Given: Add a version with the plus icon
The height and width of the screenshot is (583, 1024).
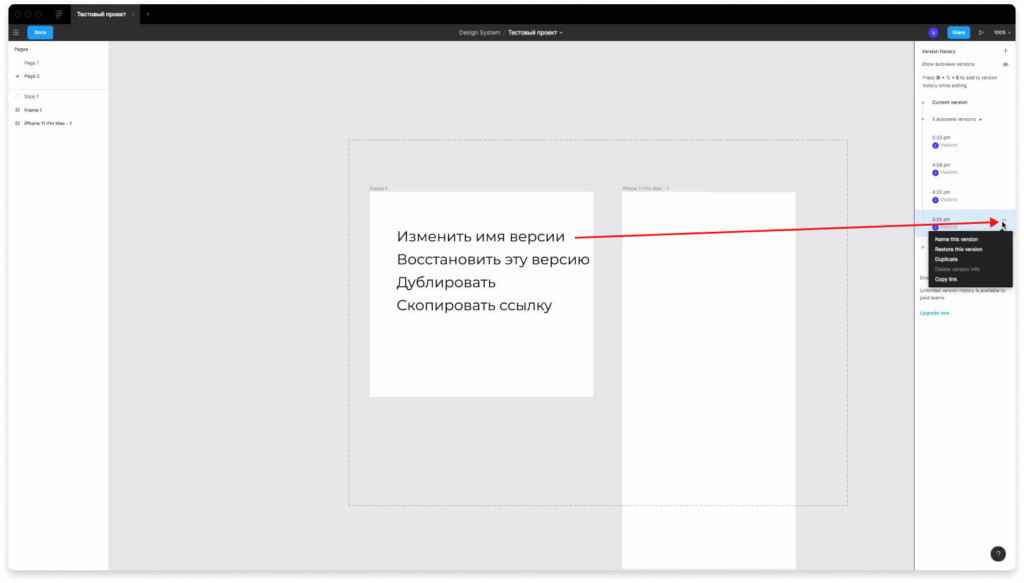Looking at the screenshot, I should [1005, 50].
